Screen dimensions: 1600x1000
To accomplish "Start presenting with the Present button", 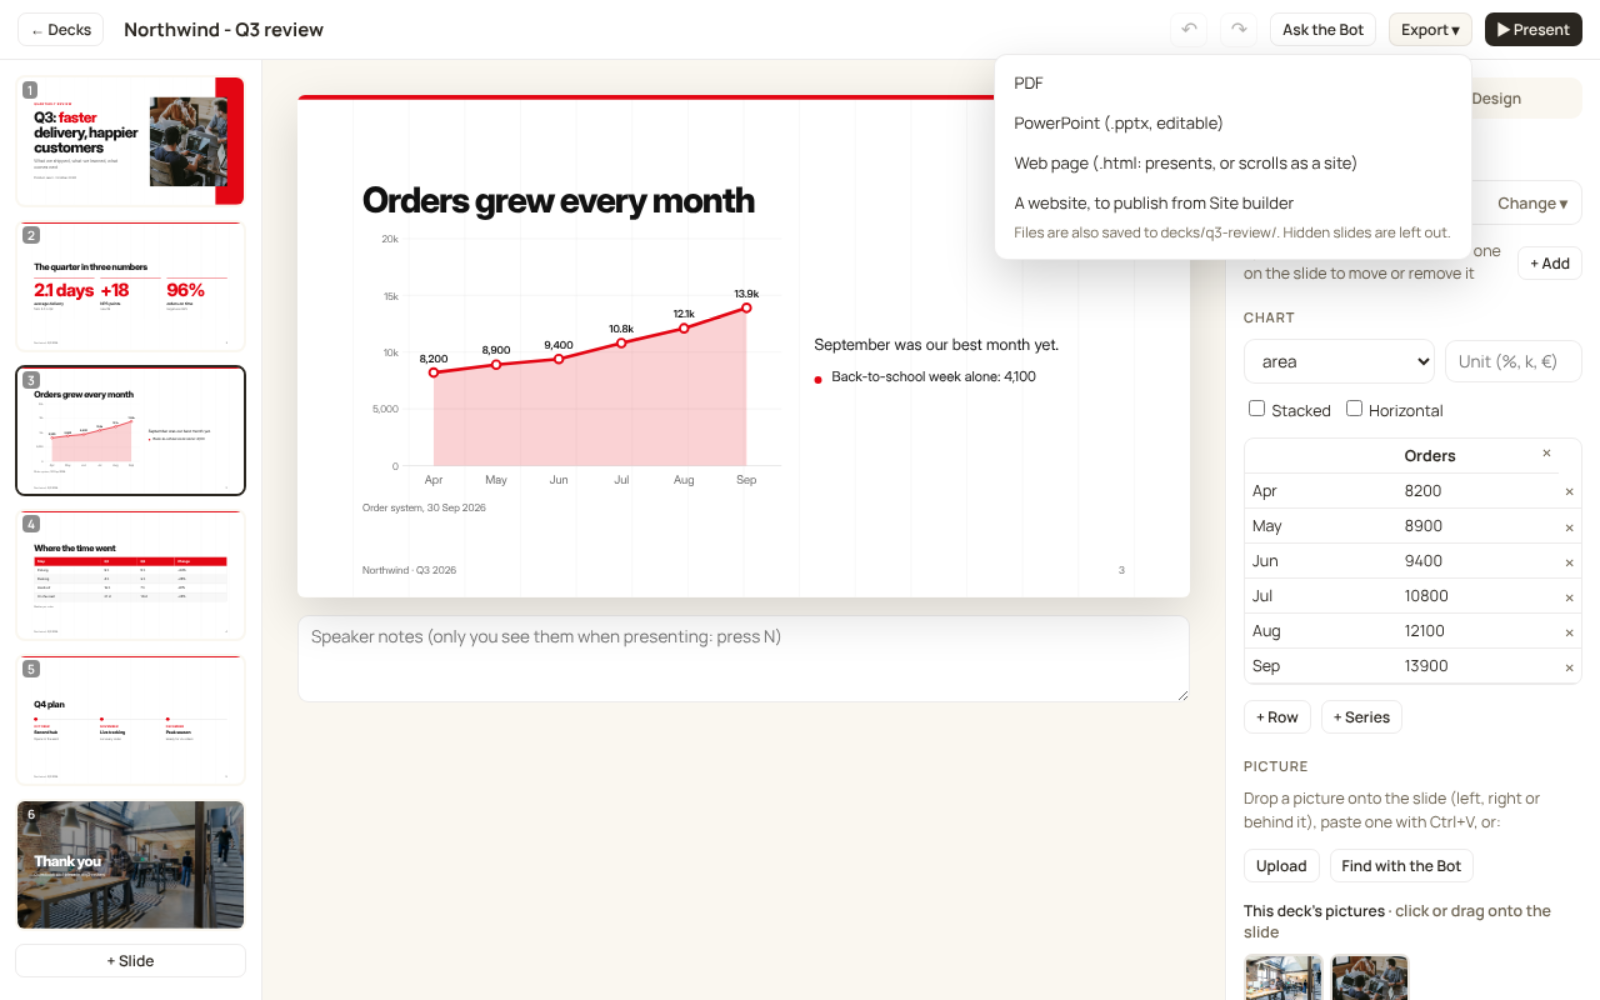I will [1533, 29].
